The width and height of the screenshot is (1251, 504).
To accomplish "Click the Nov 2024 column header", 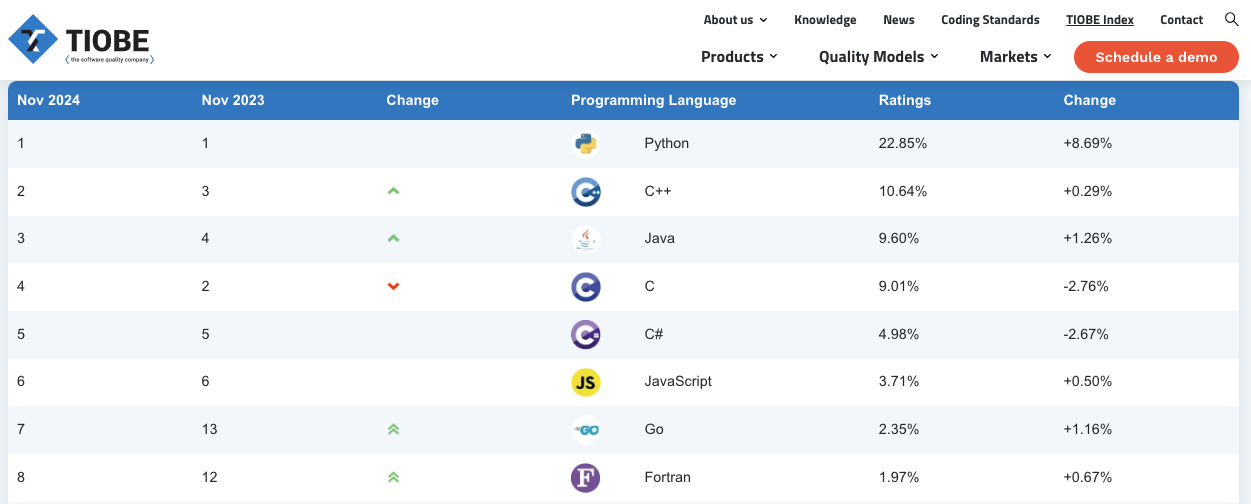I will click(x=49, y=100).
